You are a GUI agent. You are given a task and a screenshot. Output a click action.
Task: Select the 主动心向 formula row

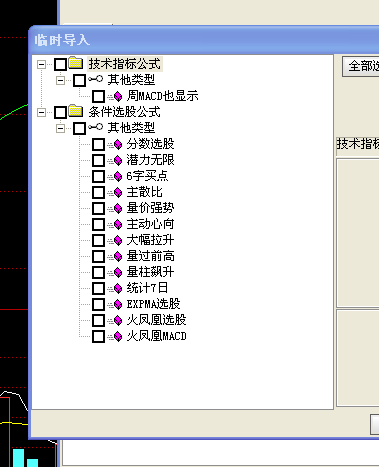click(150, 224)
